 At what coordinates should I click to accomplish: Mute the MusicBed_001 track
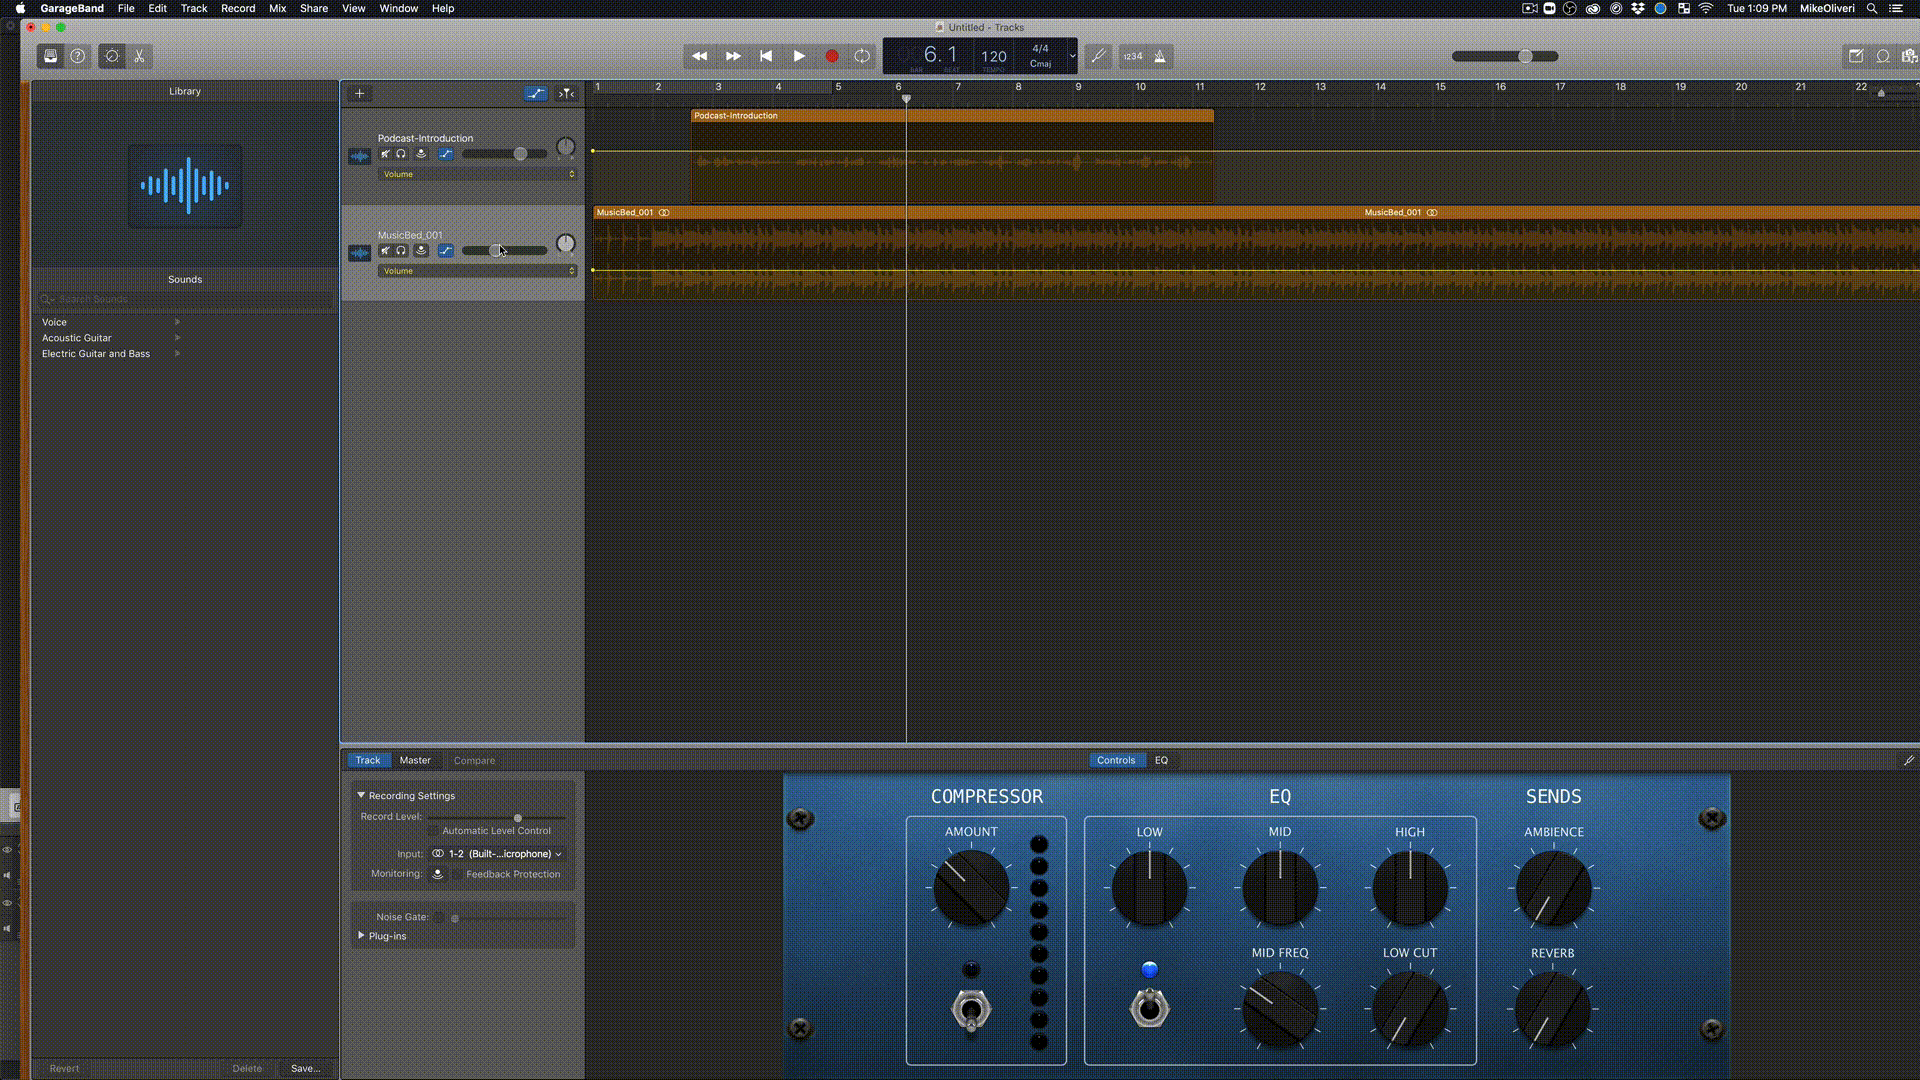click(385, 251)
